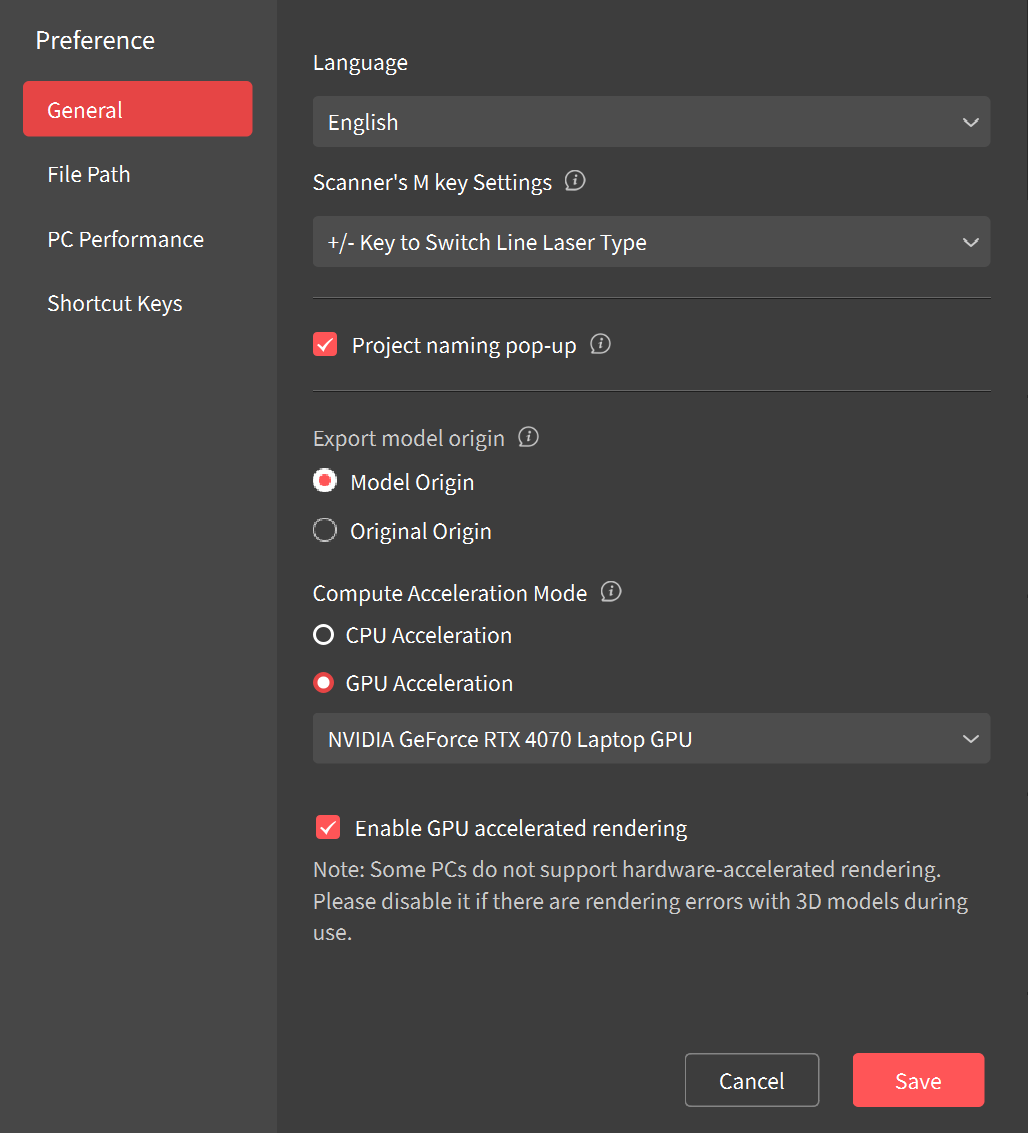Click the Cancel button
Screen dimensions: 1028x1133
[751, 1080]
